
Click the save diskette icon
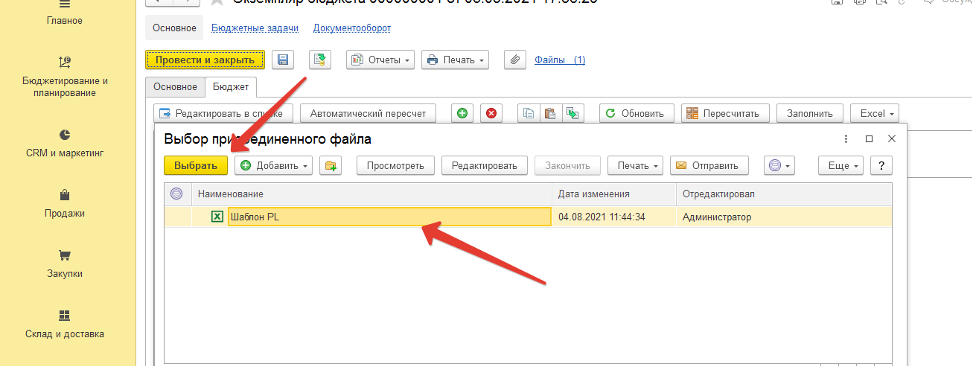[283, 60]
